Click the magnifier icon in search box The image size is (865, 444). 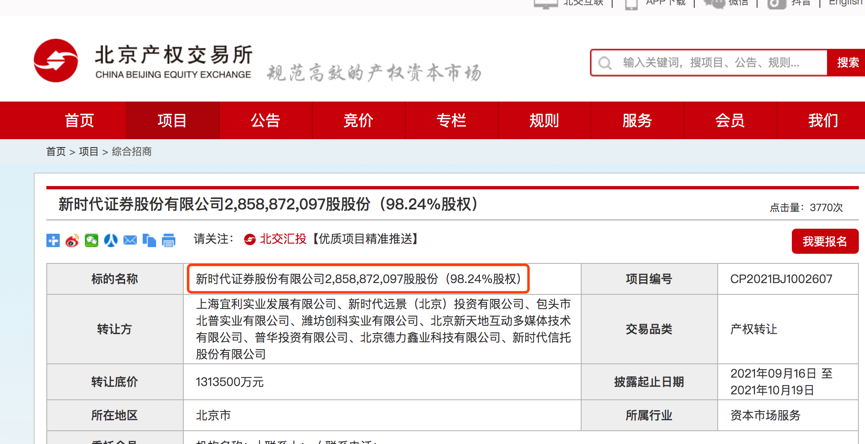pyautogui.click(x=605, y=63)
